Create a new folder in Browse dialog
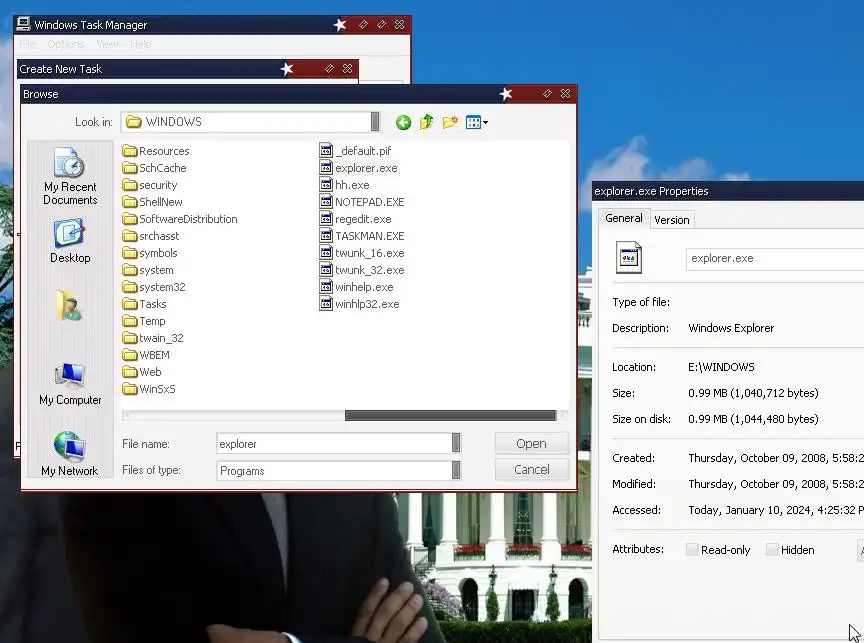Viewport: 864px width, 643px height. point(450,122)
